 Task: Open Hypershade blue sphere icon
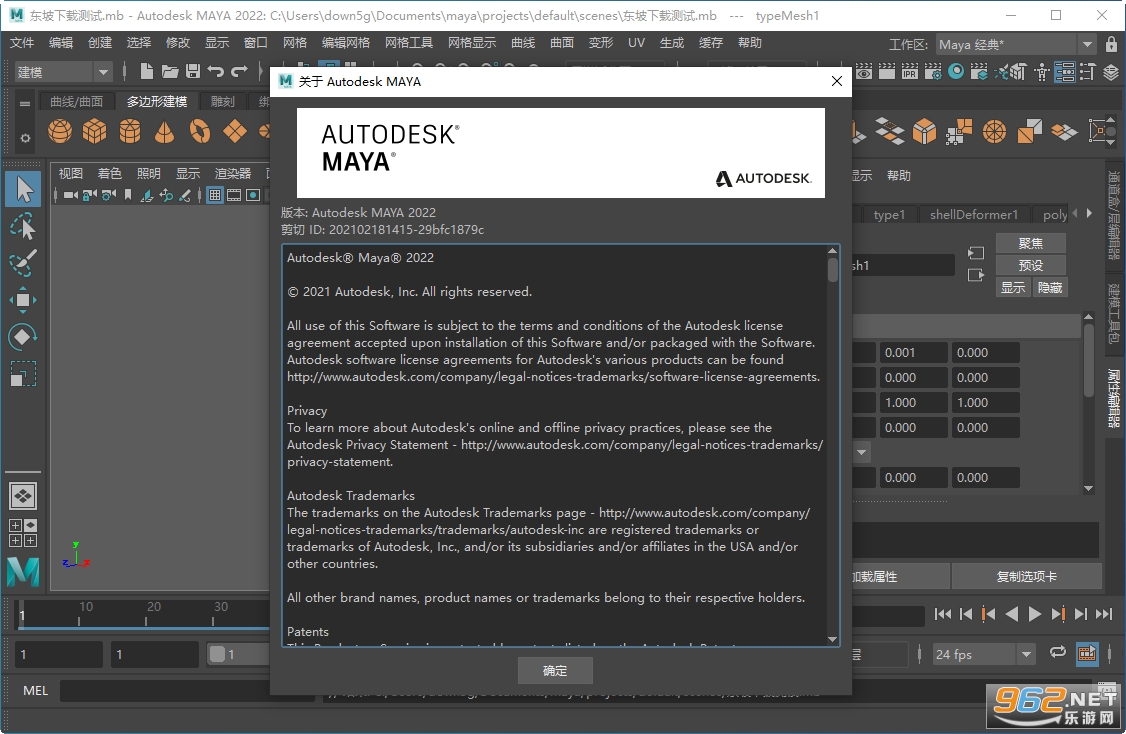click(956, 71)
